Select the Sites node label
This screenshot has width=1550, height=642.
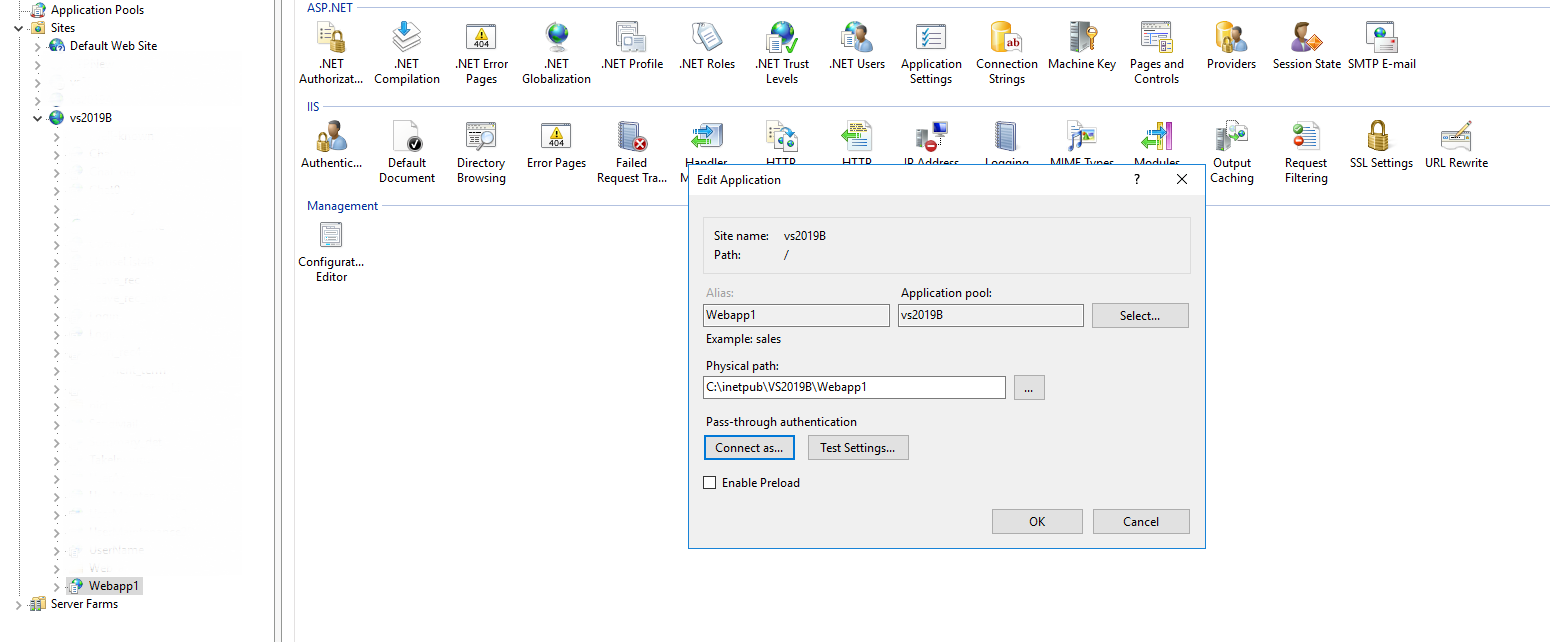pos(63,28)
